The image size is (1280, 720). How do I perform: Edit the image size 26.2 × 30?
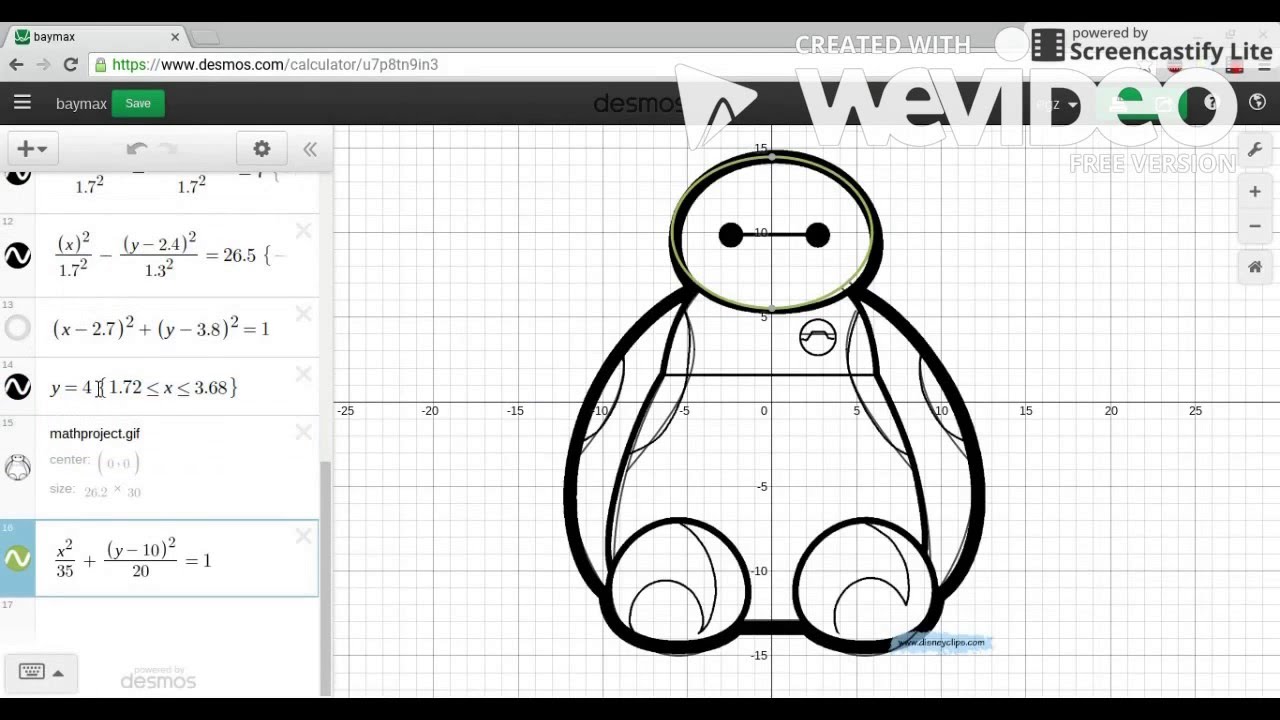point(113,492)
